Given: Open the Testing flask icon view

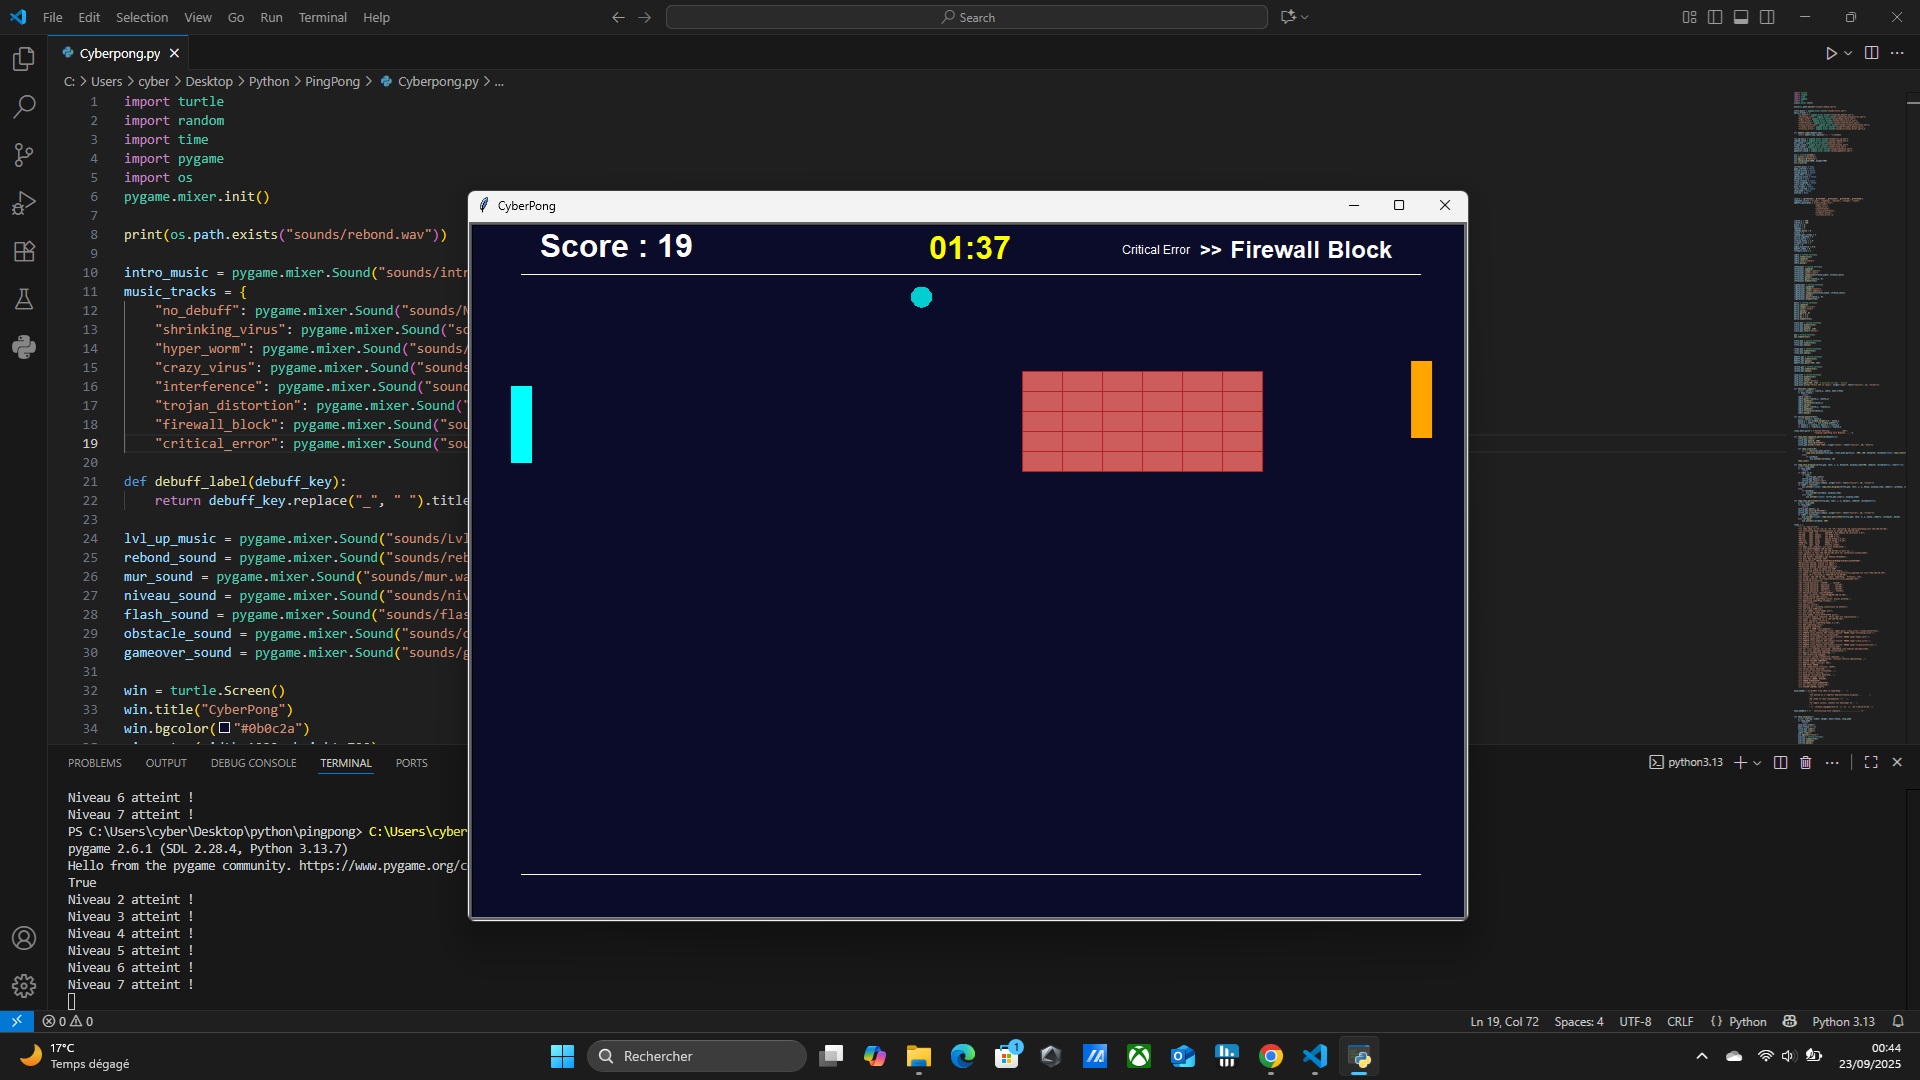Looking at the screenshot, I should tap(24, 299).
